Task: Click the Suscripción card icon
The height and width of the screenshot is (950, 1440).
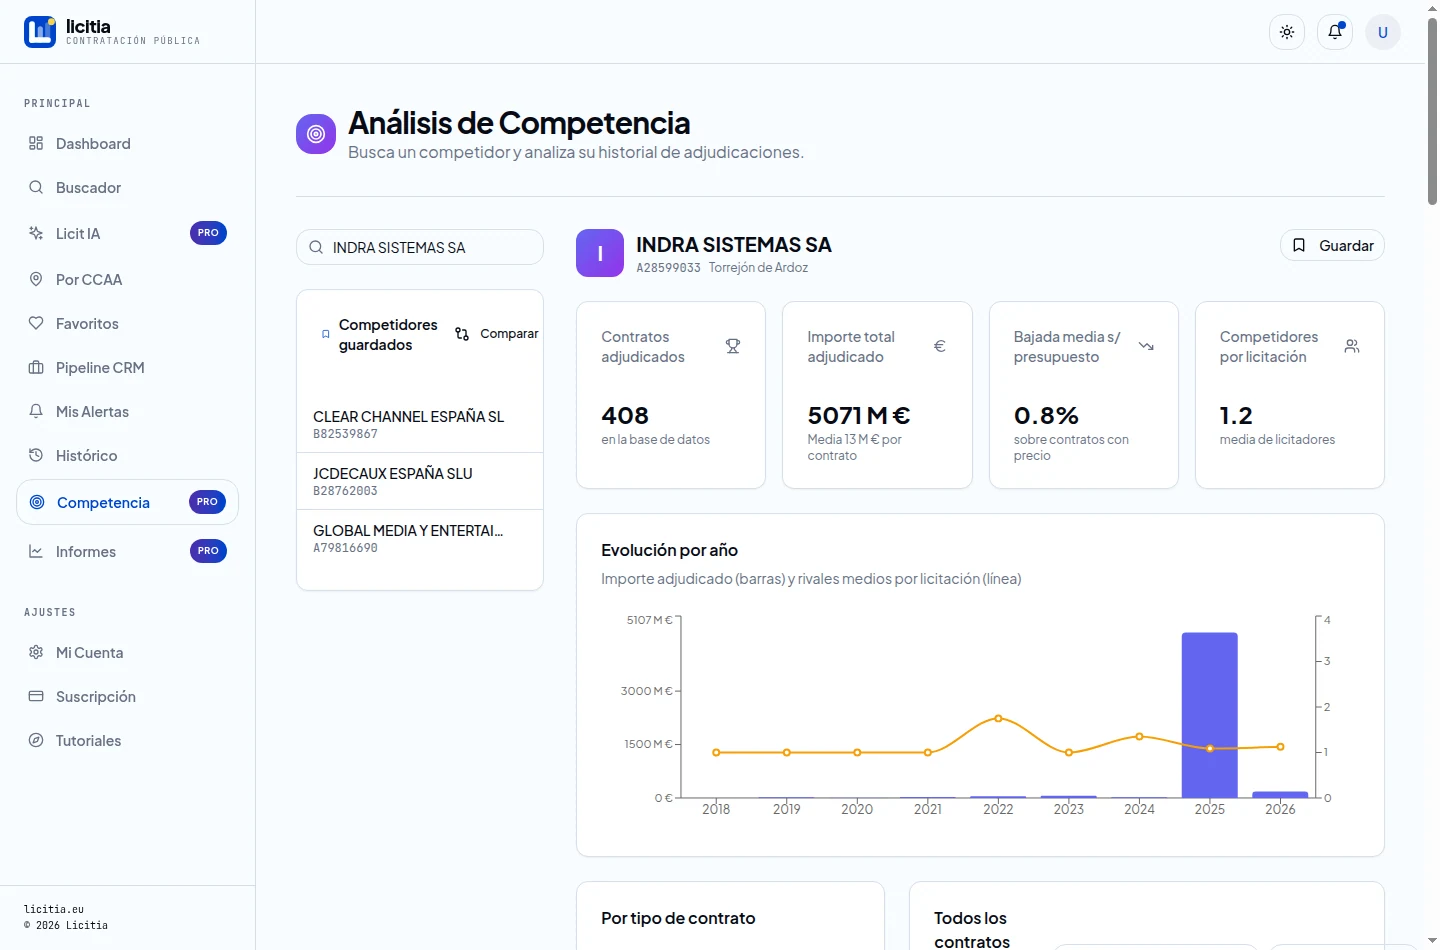Action: coord(36,696)
